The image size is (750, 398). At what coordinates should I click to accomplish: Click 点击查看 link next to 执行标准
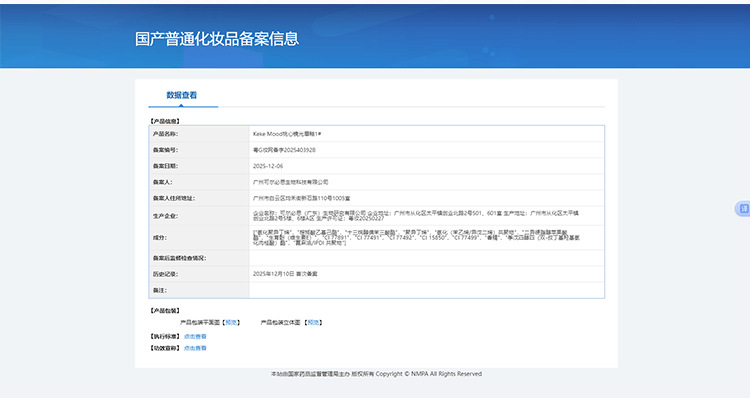(195, 337)
